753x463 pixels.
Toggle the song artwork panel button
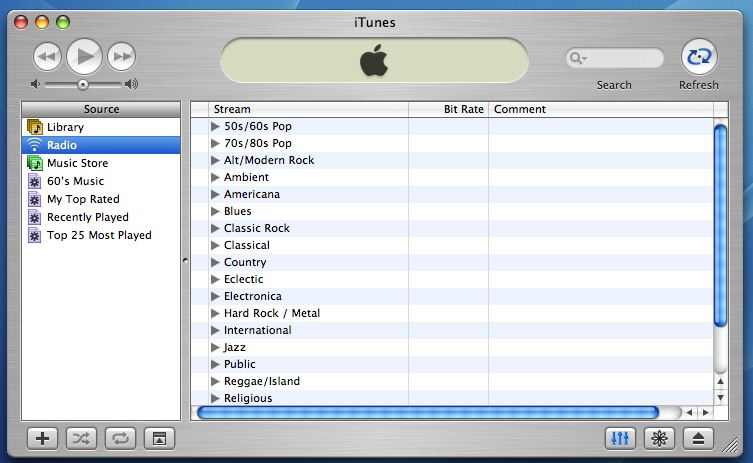point(159,439)
